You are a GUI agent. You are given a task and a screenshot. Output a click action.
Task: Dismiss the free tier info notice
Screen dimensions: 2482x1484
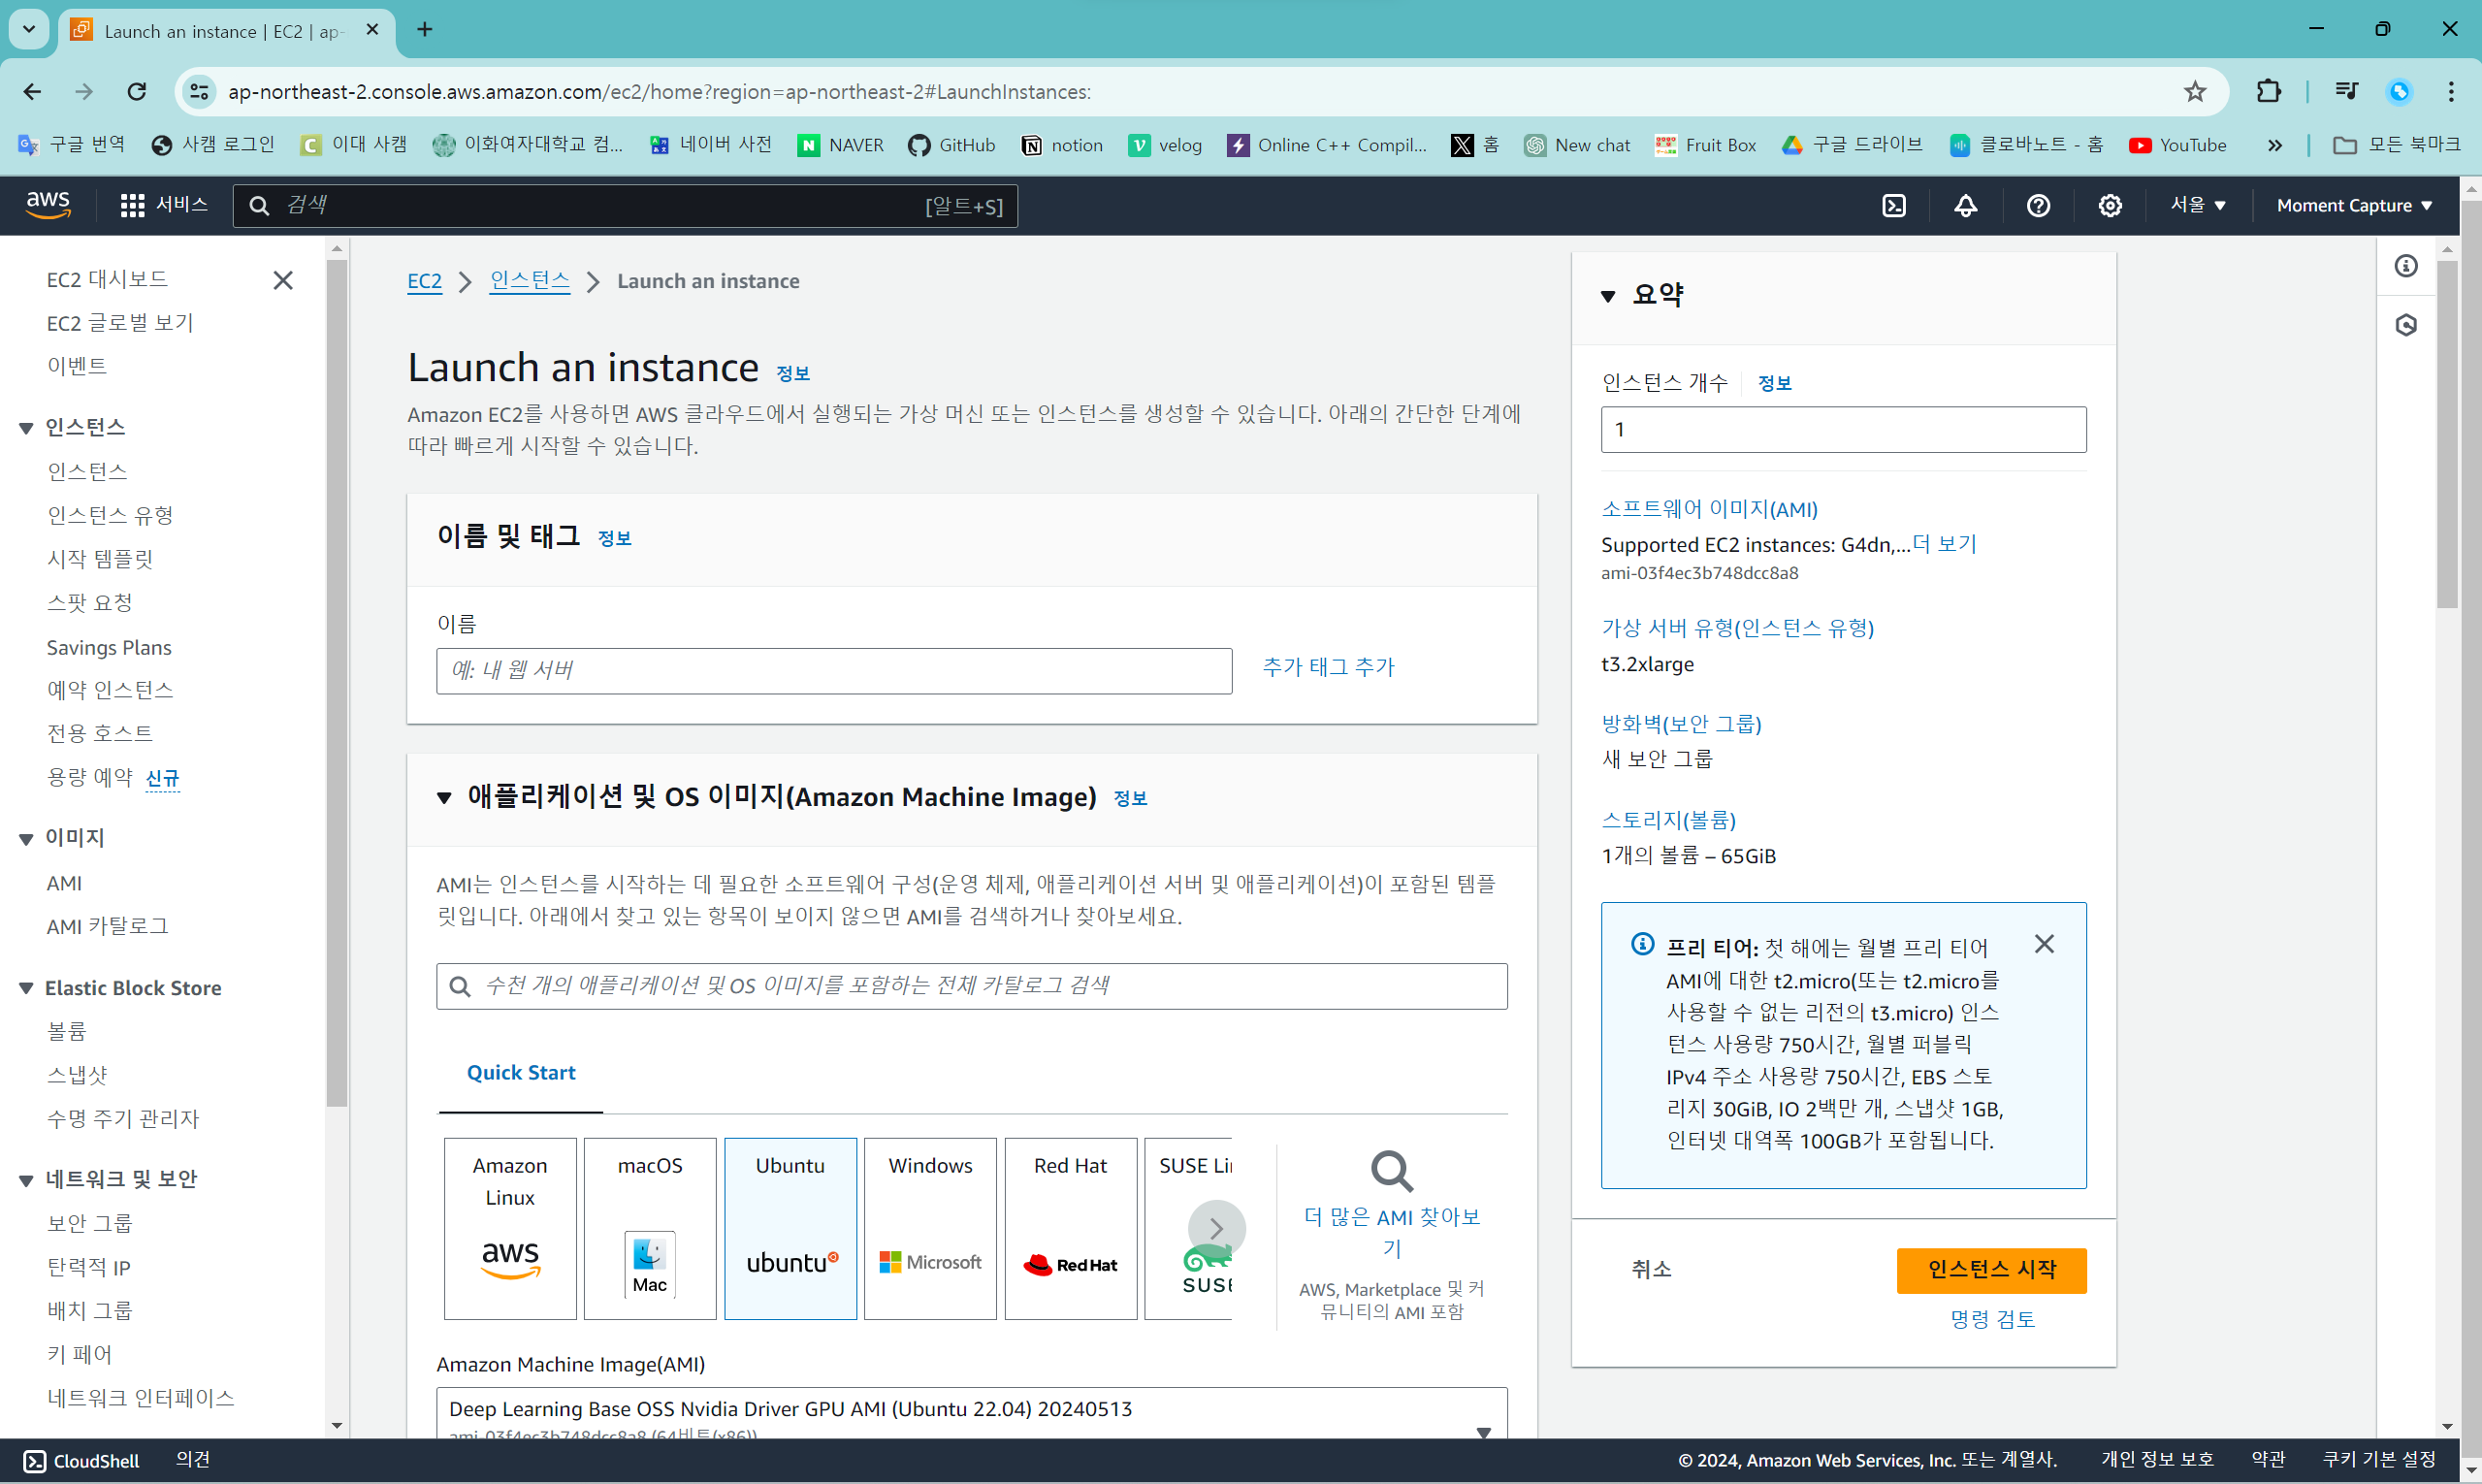tap(2044, 944)
